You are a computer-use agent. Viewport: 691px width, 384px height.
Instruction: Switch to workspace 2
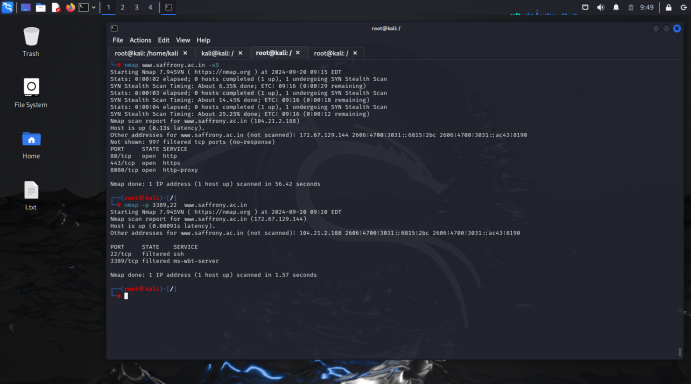(x=123, y=7)
